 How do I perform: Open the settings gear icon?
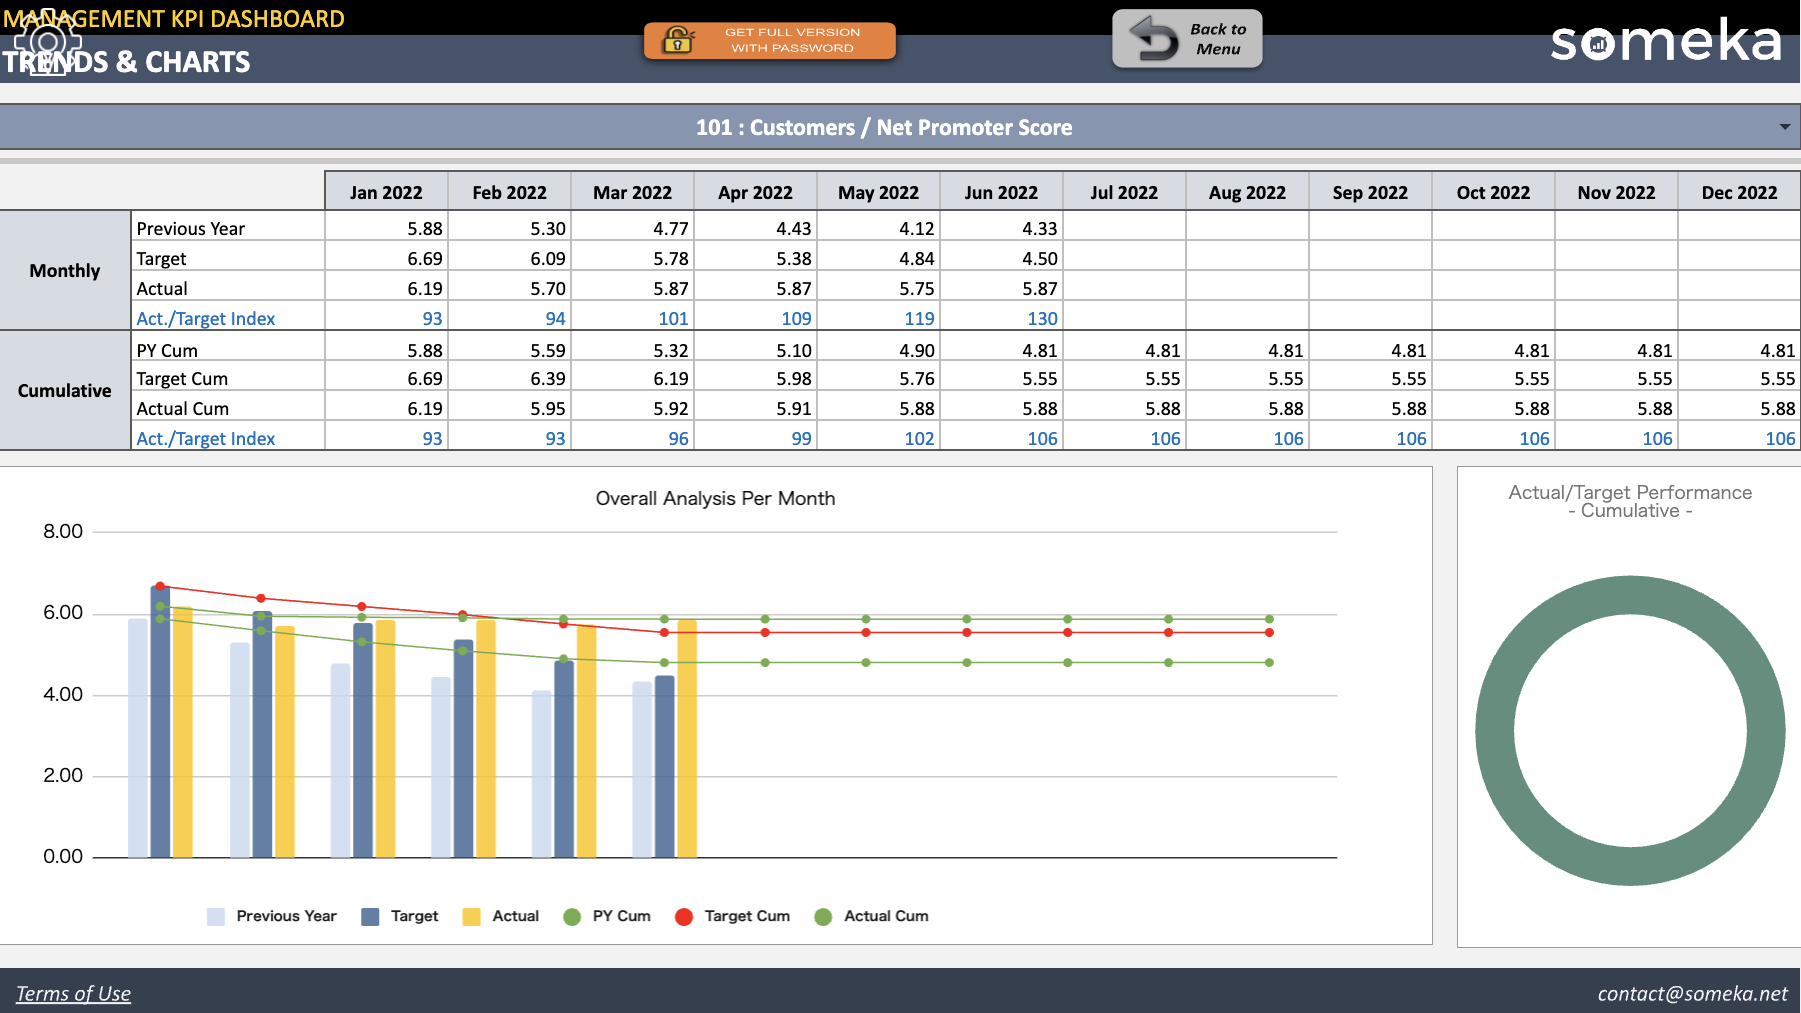tap(47, 42)
